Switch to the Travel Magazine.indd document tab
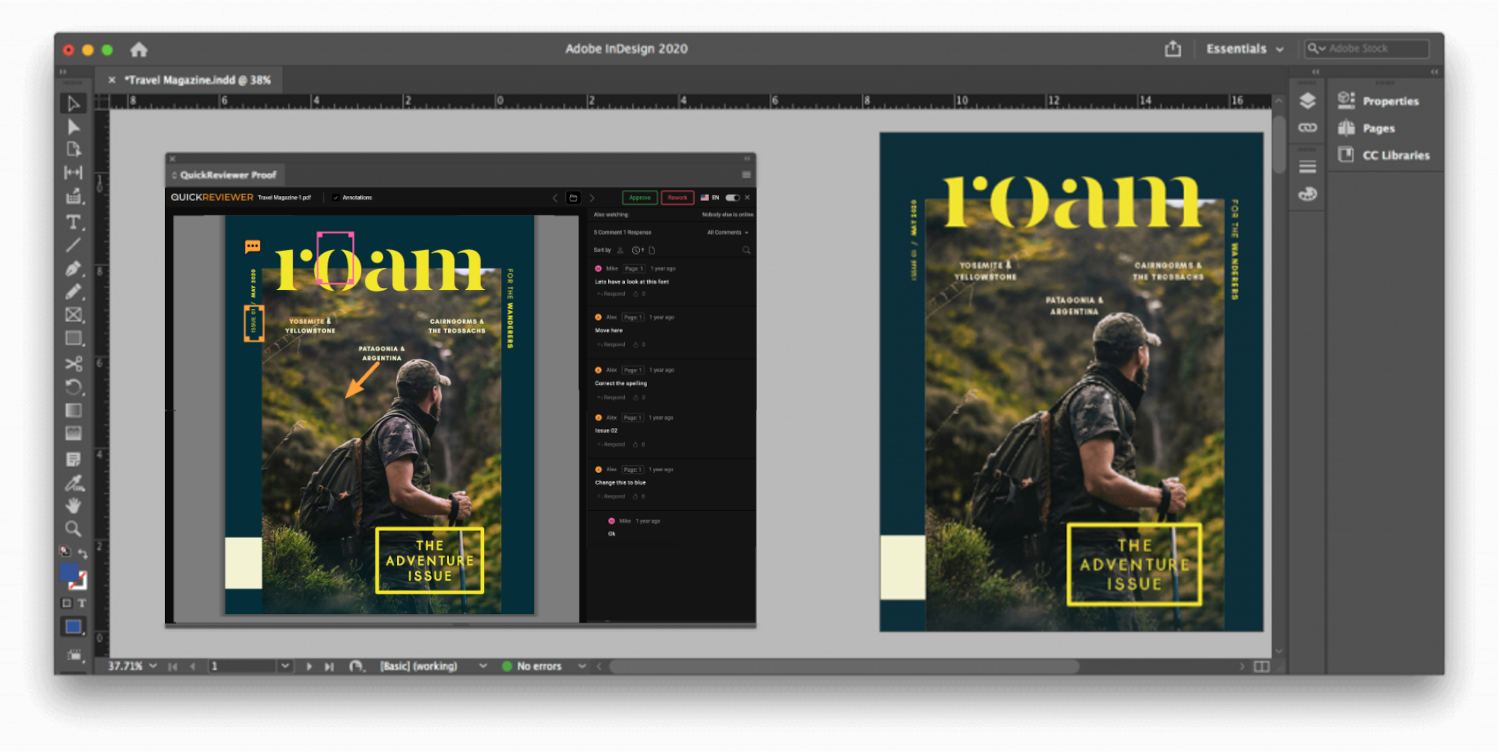 [x=197, y=80]
